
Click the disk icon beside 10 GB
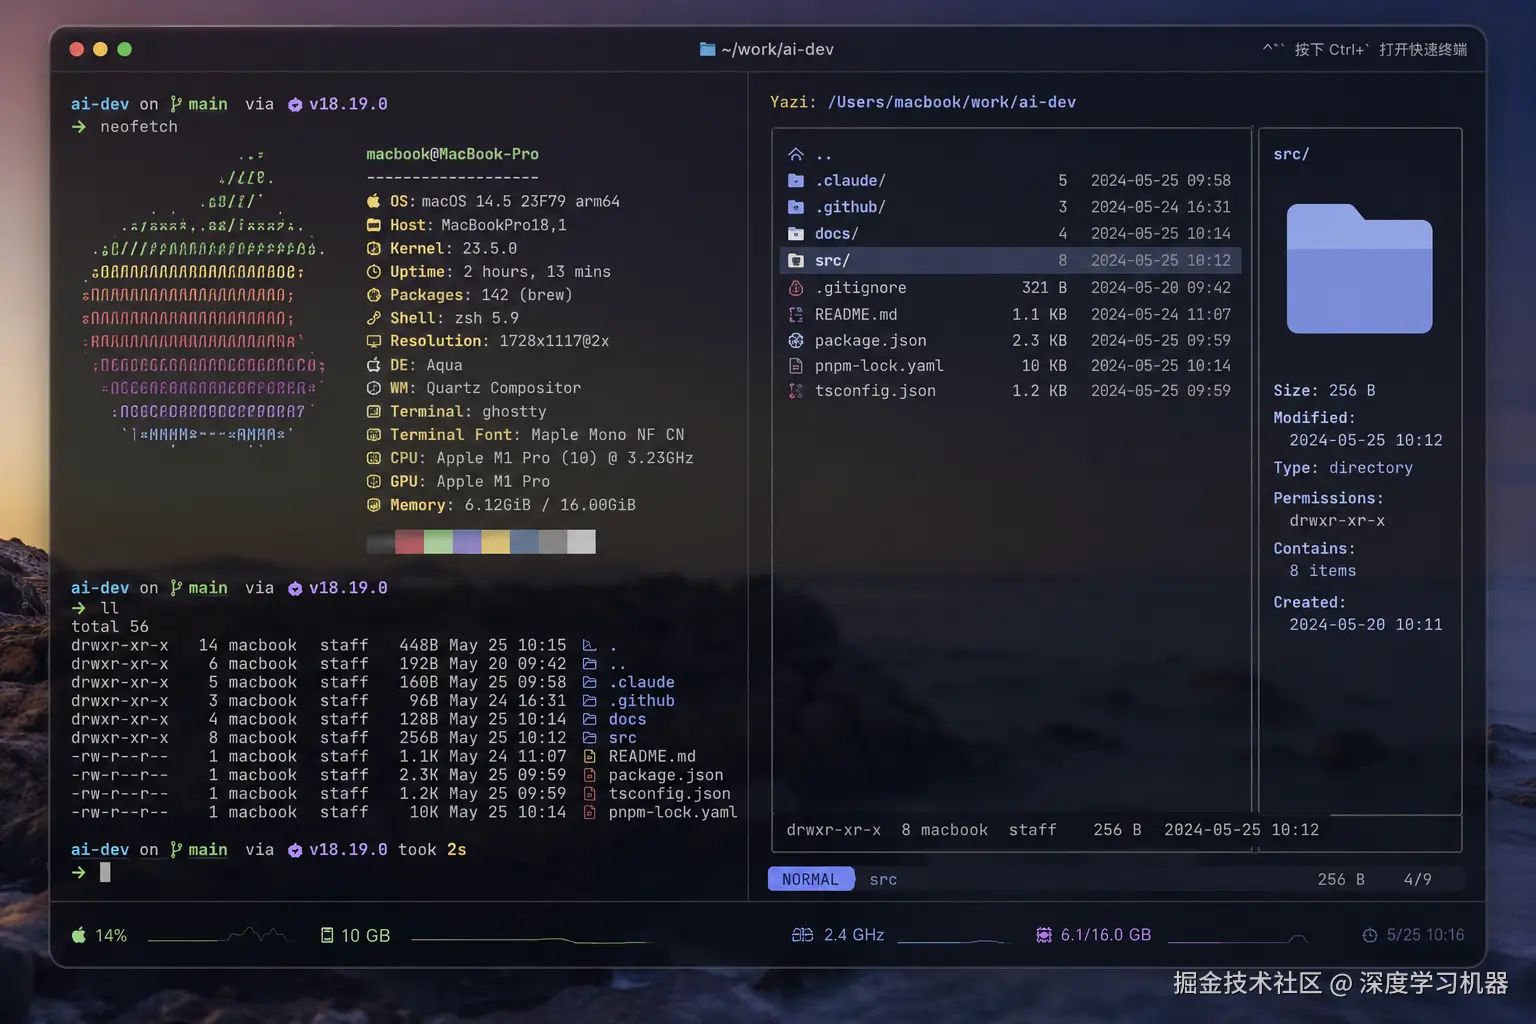point(327,935)
